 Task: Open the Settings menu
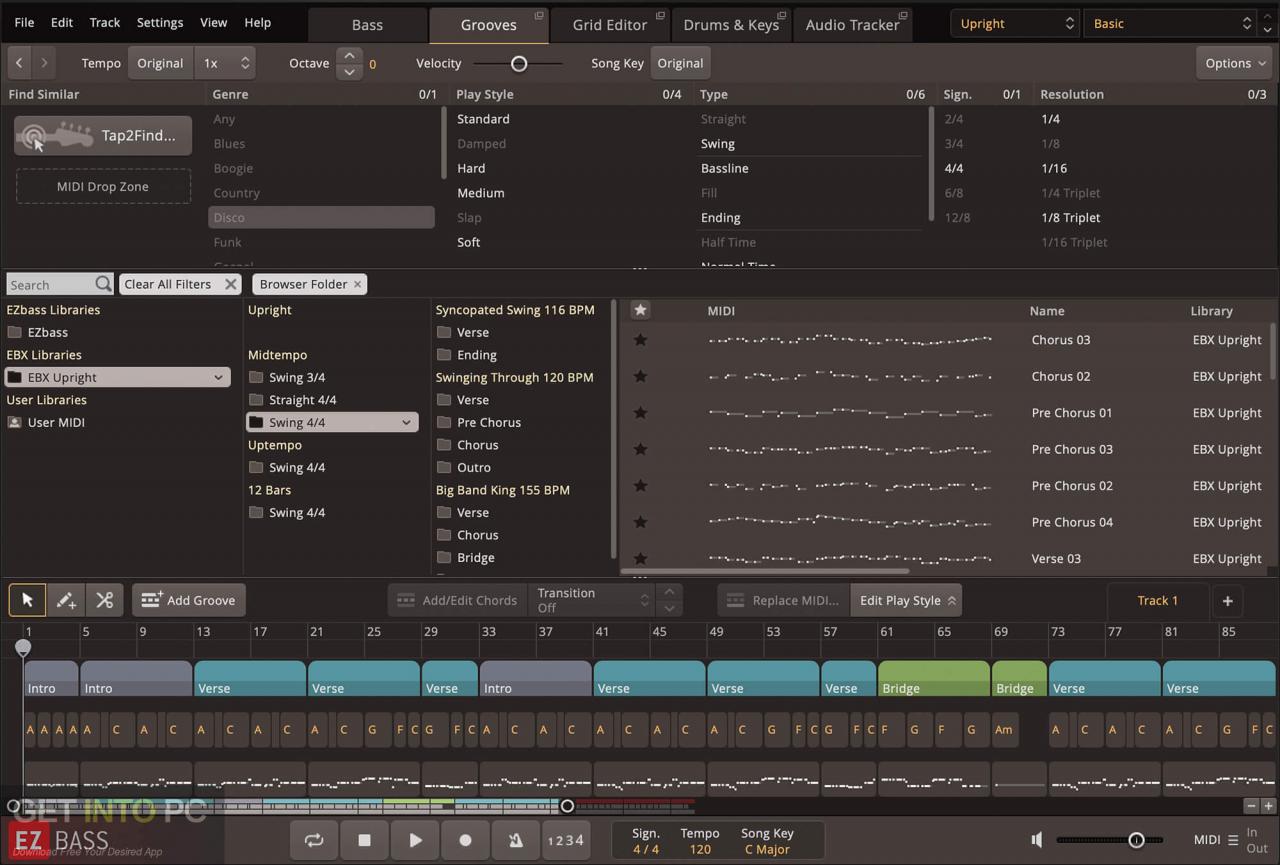(x=160, y=22)
